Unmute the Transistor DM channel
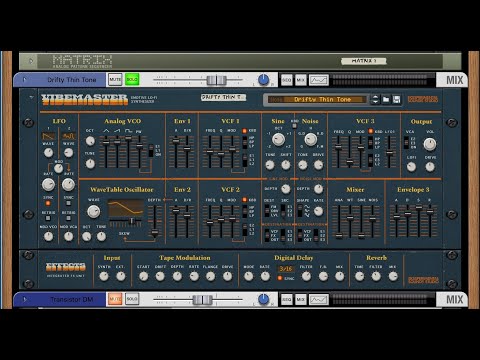 click(115, 299)
